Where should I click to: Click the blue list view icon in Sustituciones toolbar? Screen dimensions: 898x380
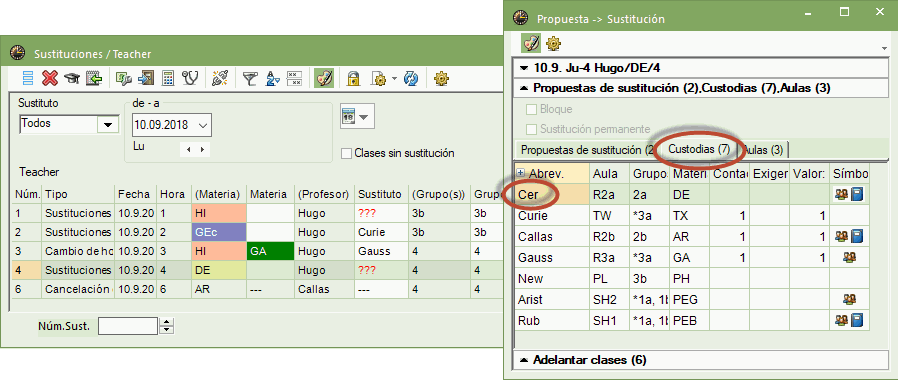pyautogui.click(x=27, y=78)
